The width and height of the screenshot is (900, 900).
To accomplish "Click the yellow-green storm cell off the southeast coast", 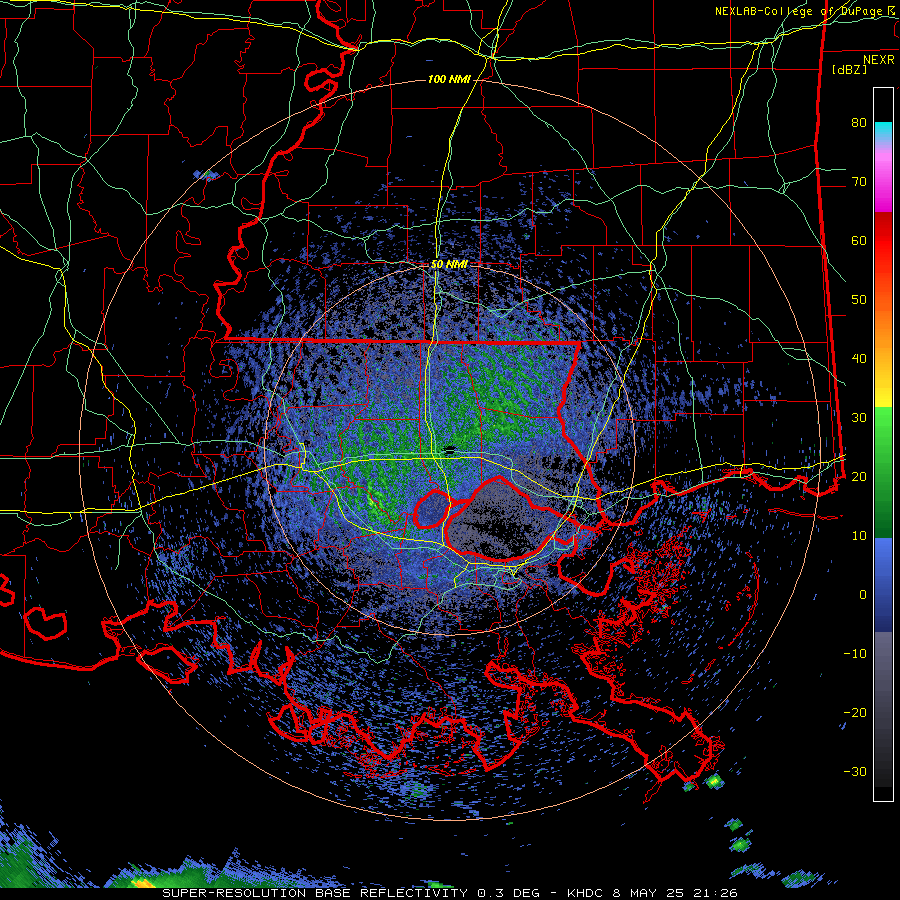I will (x=713, y=781).
